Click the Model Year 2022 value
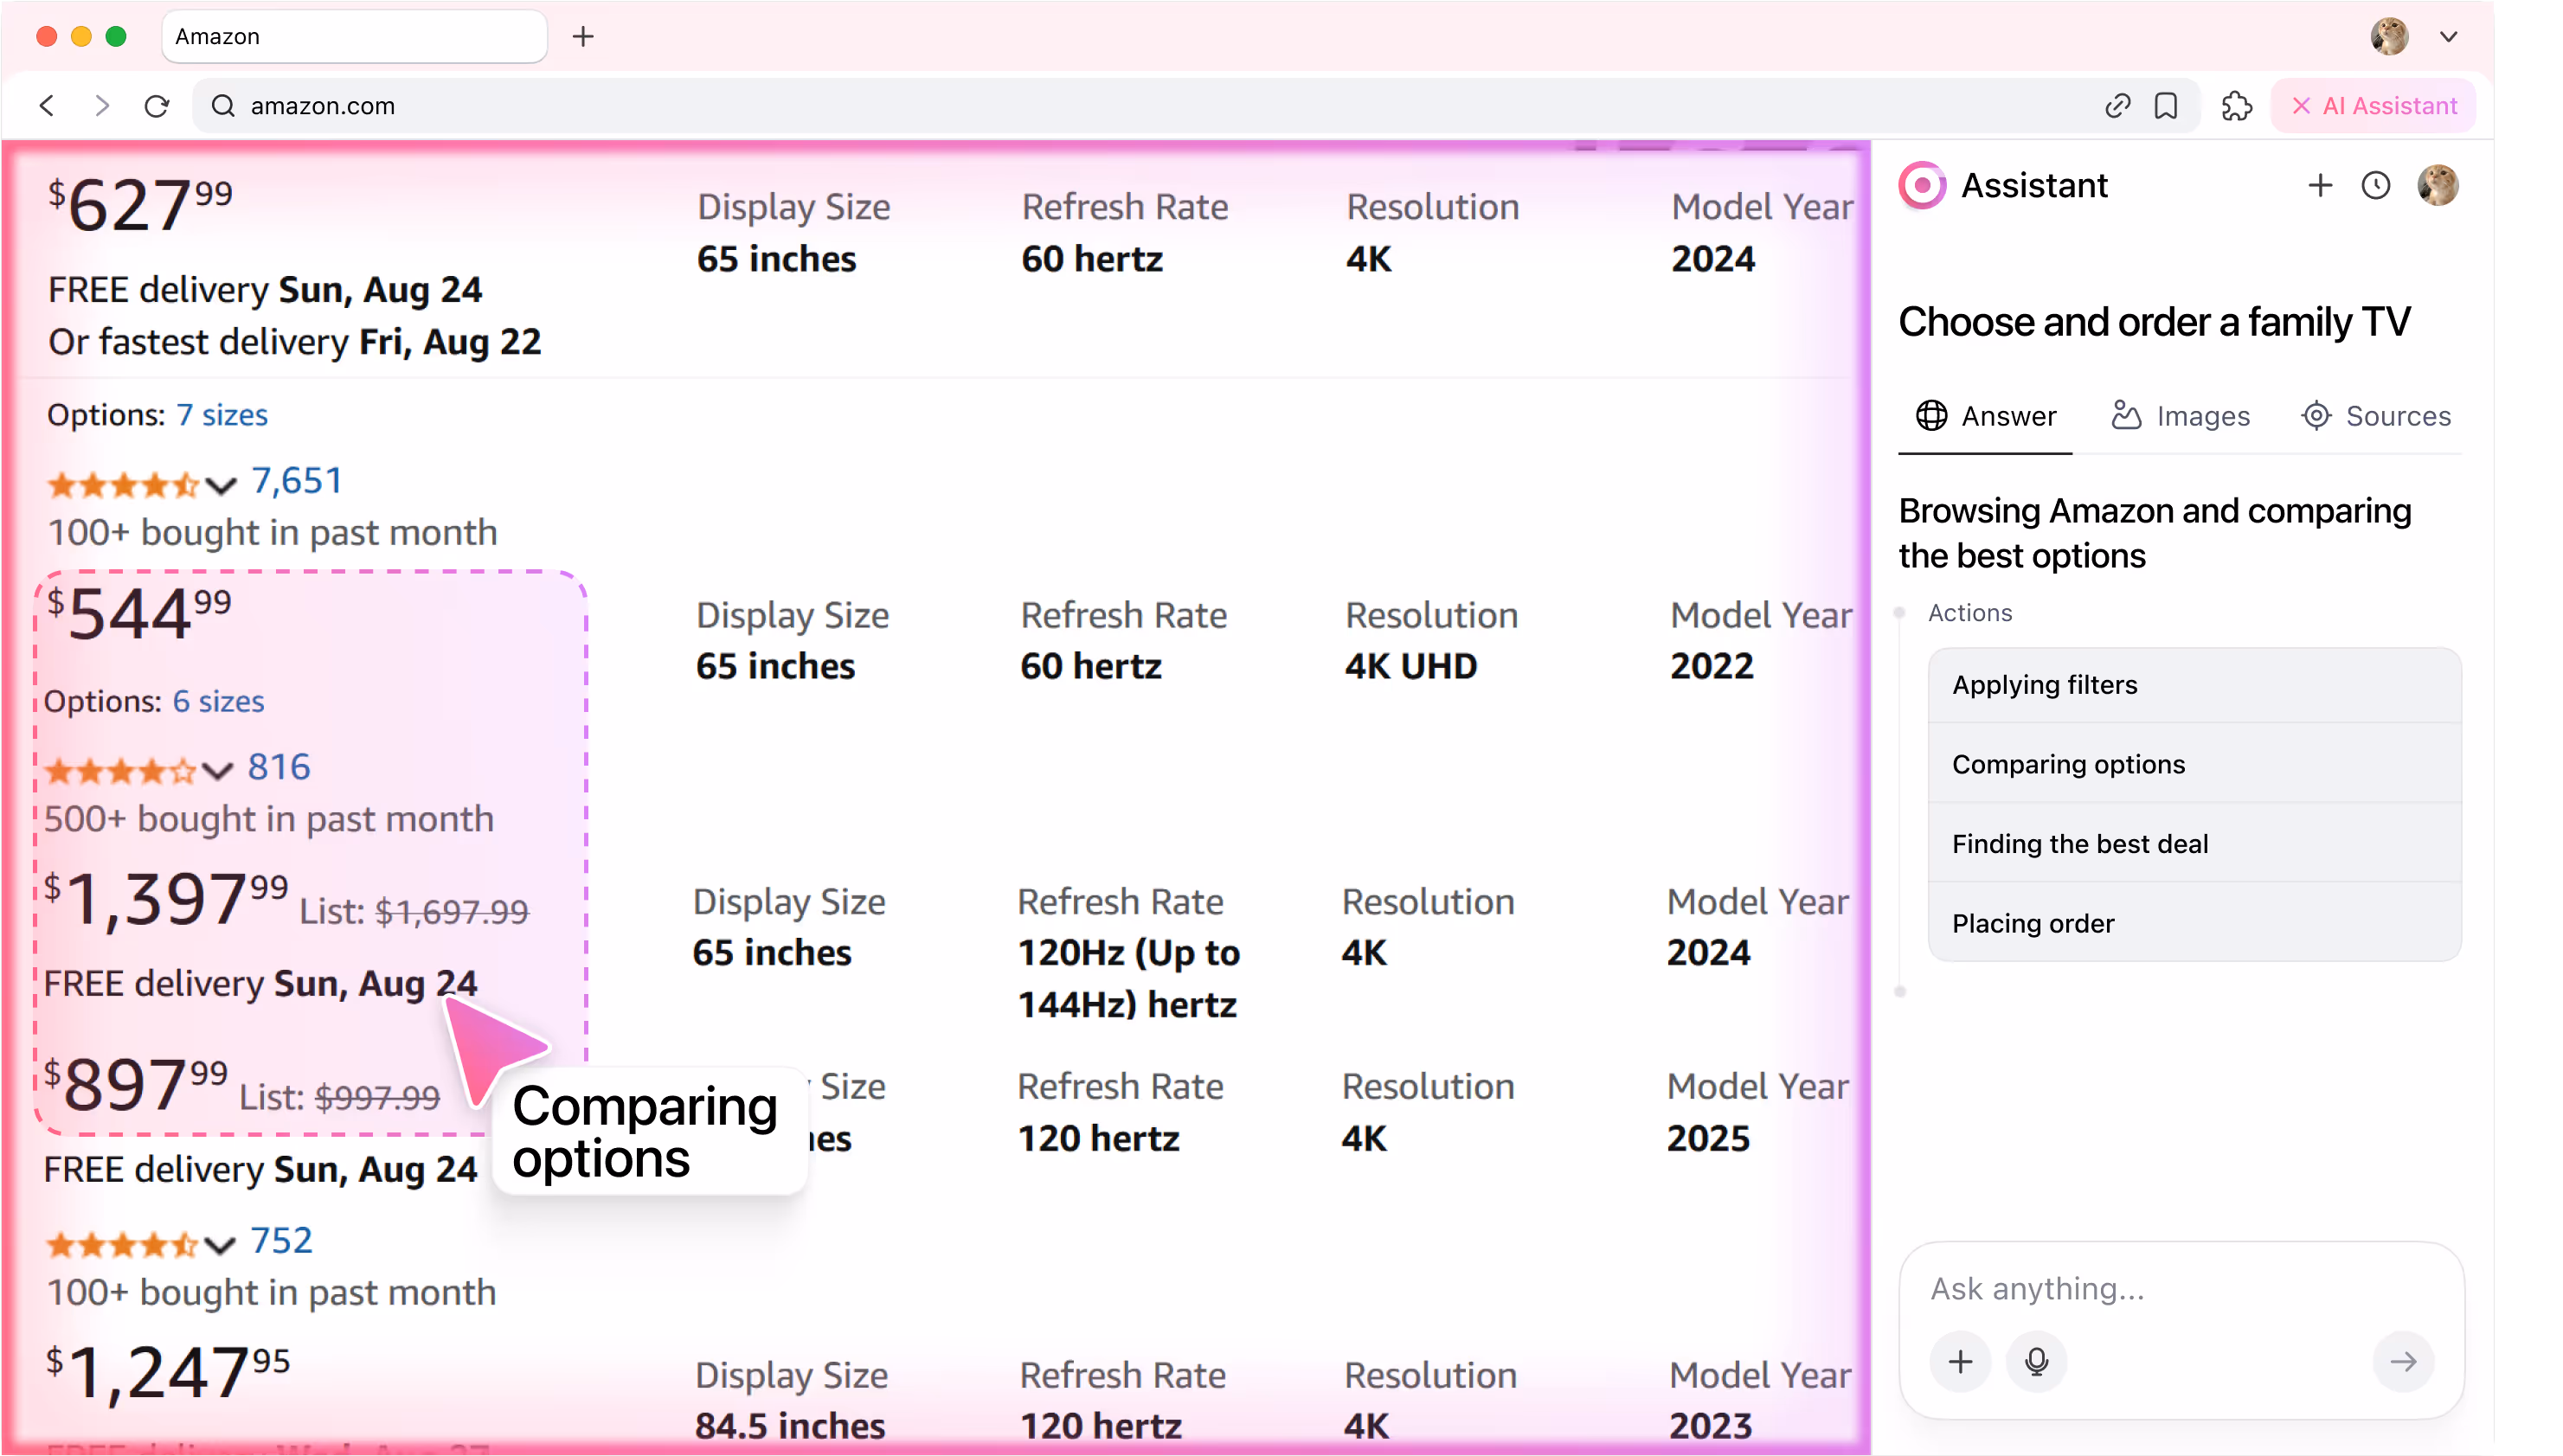 point(1711,666)
